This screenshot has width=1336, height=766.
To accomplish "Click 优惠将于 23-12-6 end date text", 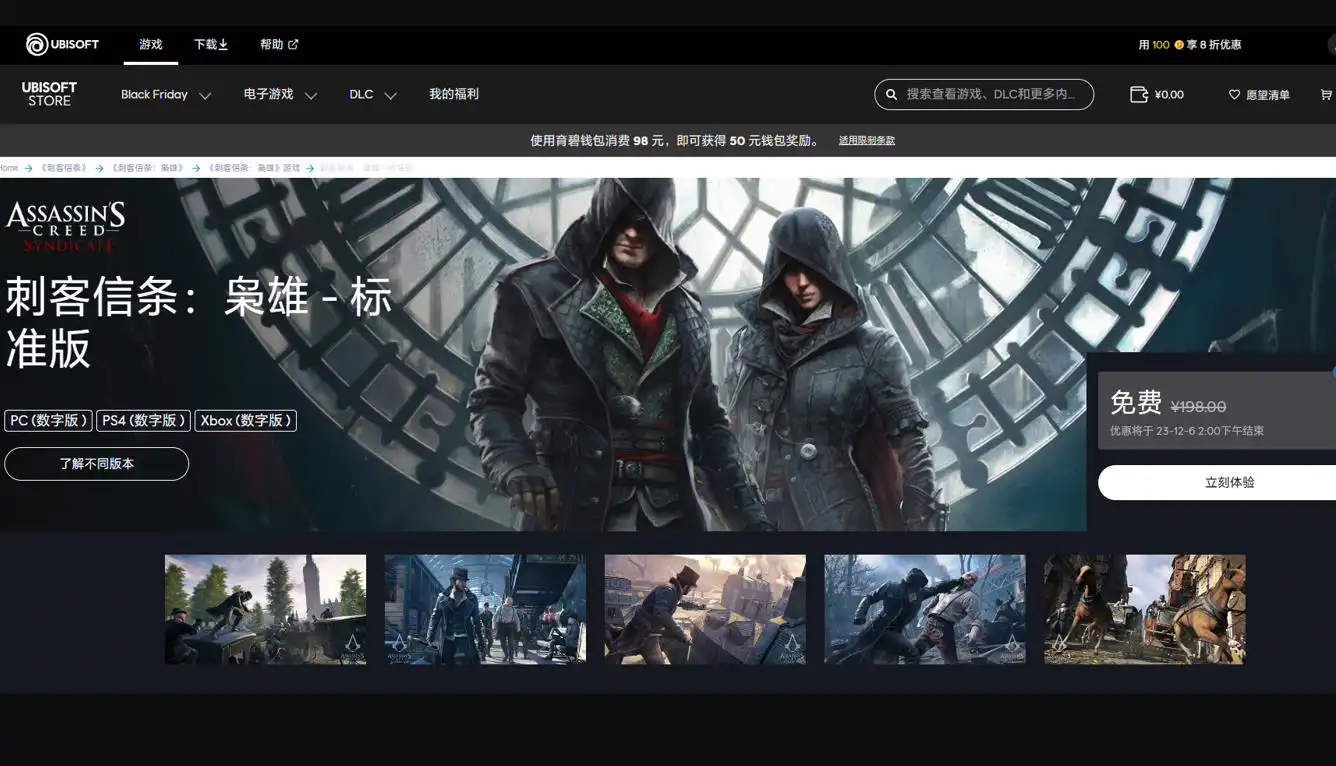I will tap(1187, 431).
